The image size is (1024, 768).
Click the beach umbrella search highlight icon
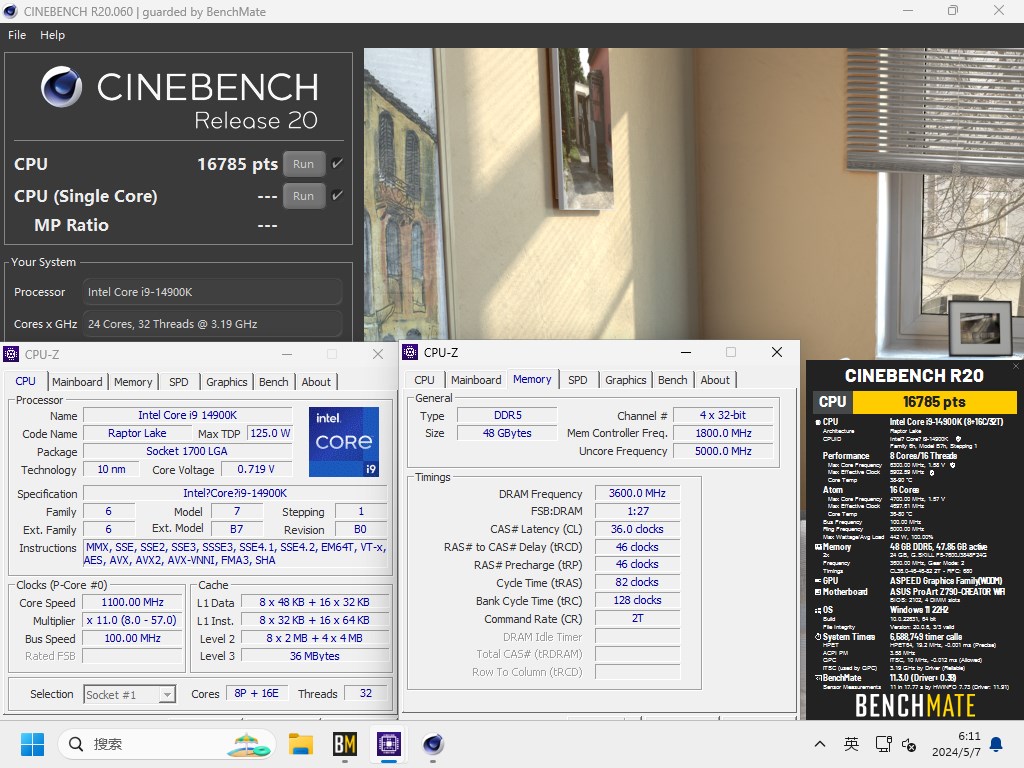pyautogui.click(x=248, y=744)
